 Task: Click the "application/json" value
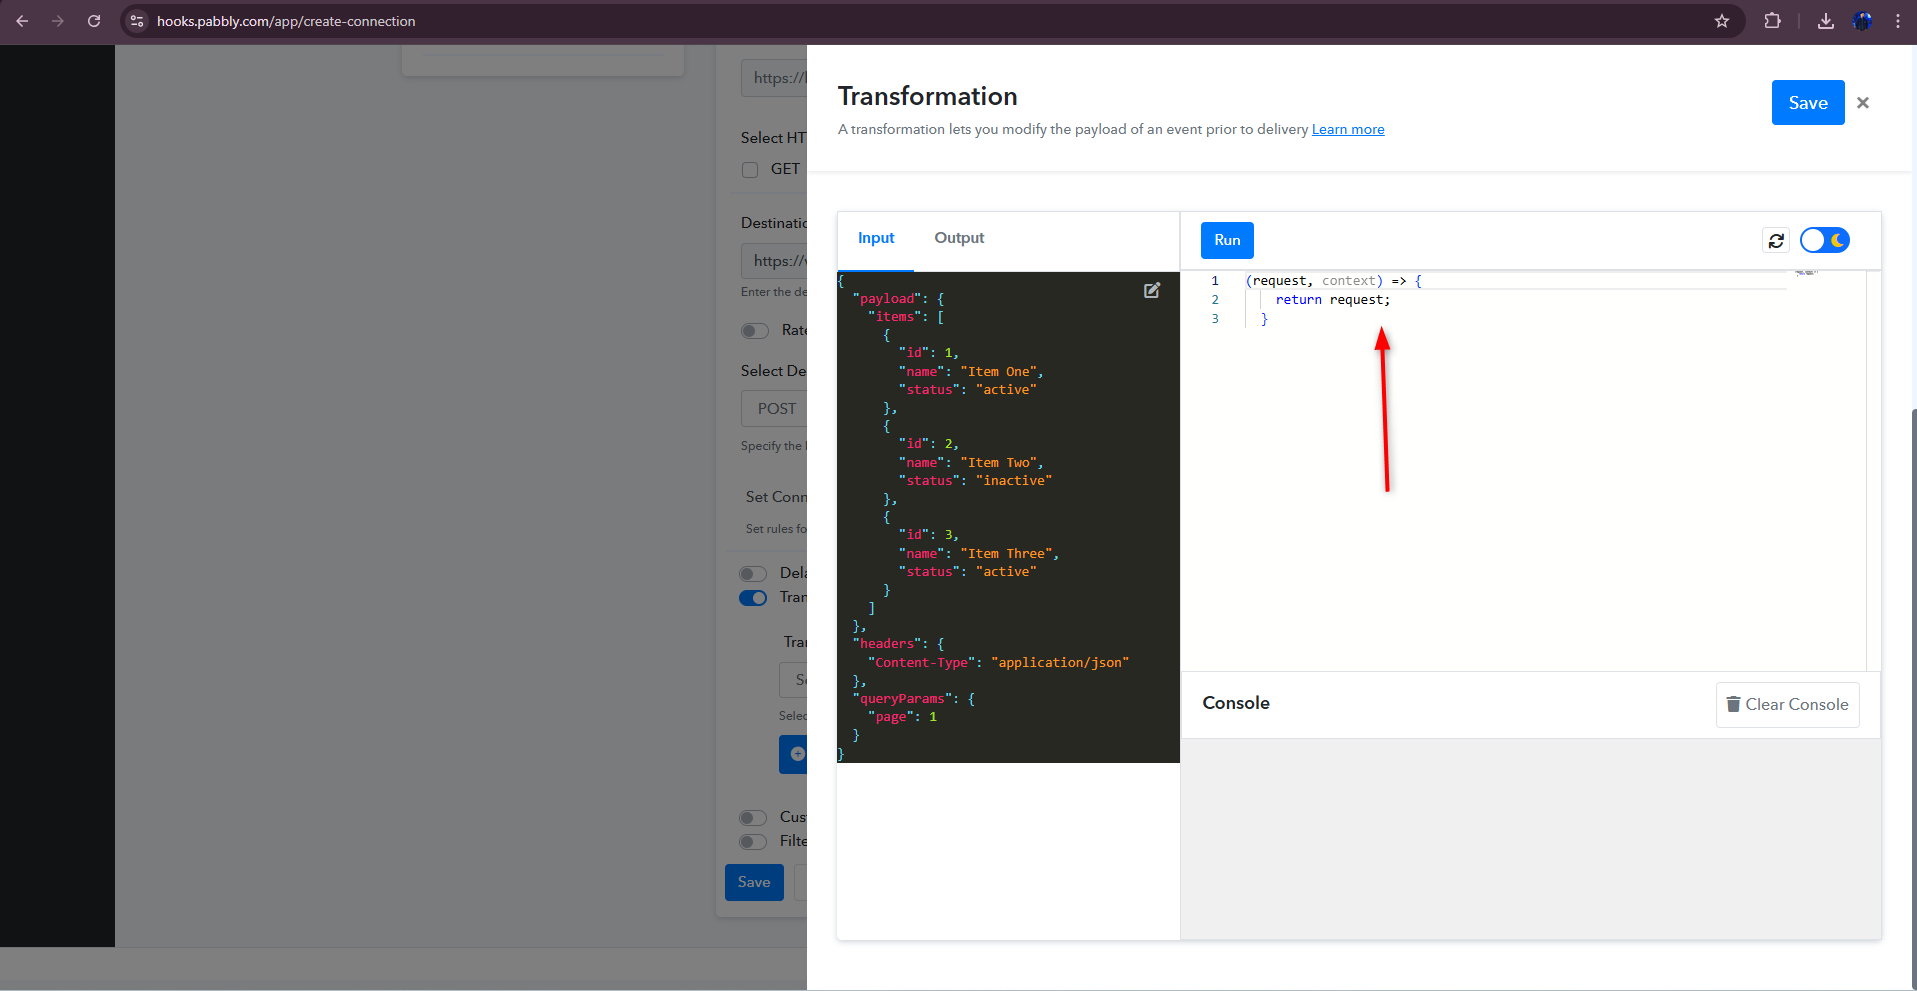(1060, 663)
